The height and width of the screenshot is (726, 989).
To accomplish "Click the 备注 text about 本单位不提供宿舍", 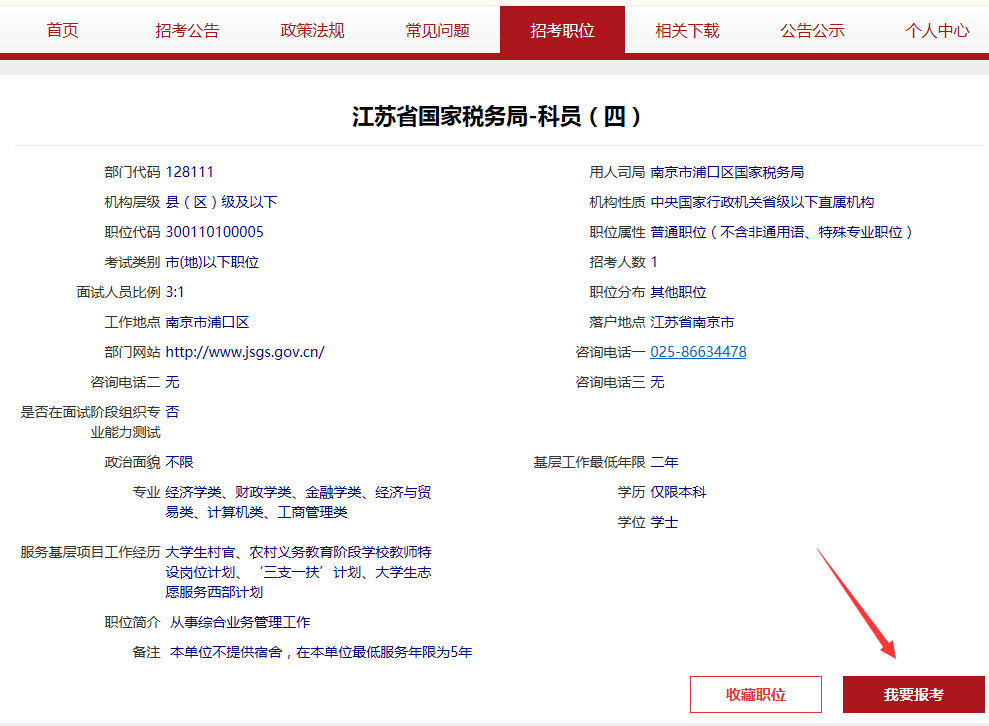I will click(x=321, y=652).
